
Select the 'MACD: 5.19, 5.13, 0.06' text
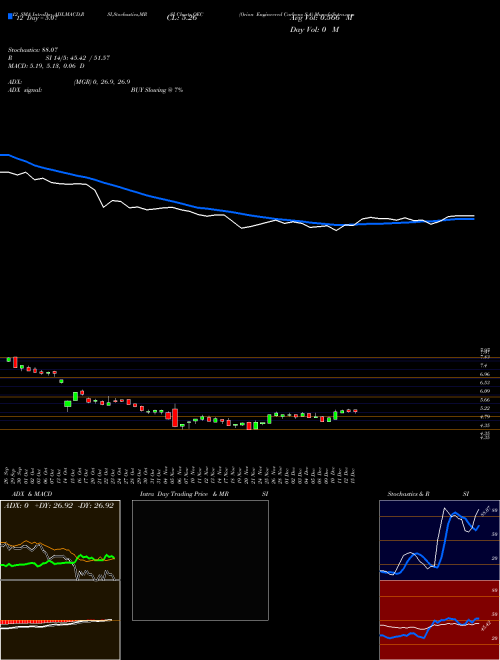pos(43,66)
